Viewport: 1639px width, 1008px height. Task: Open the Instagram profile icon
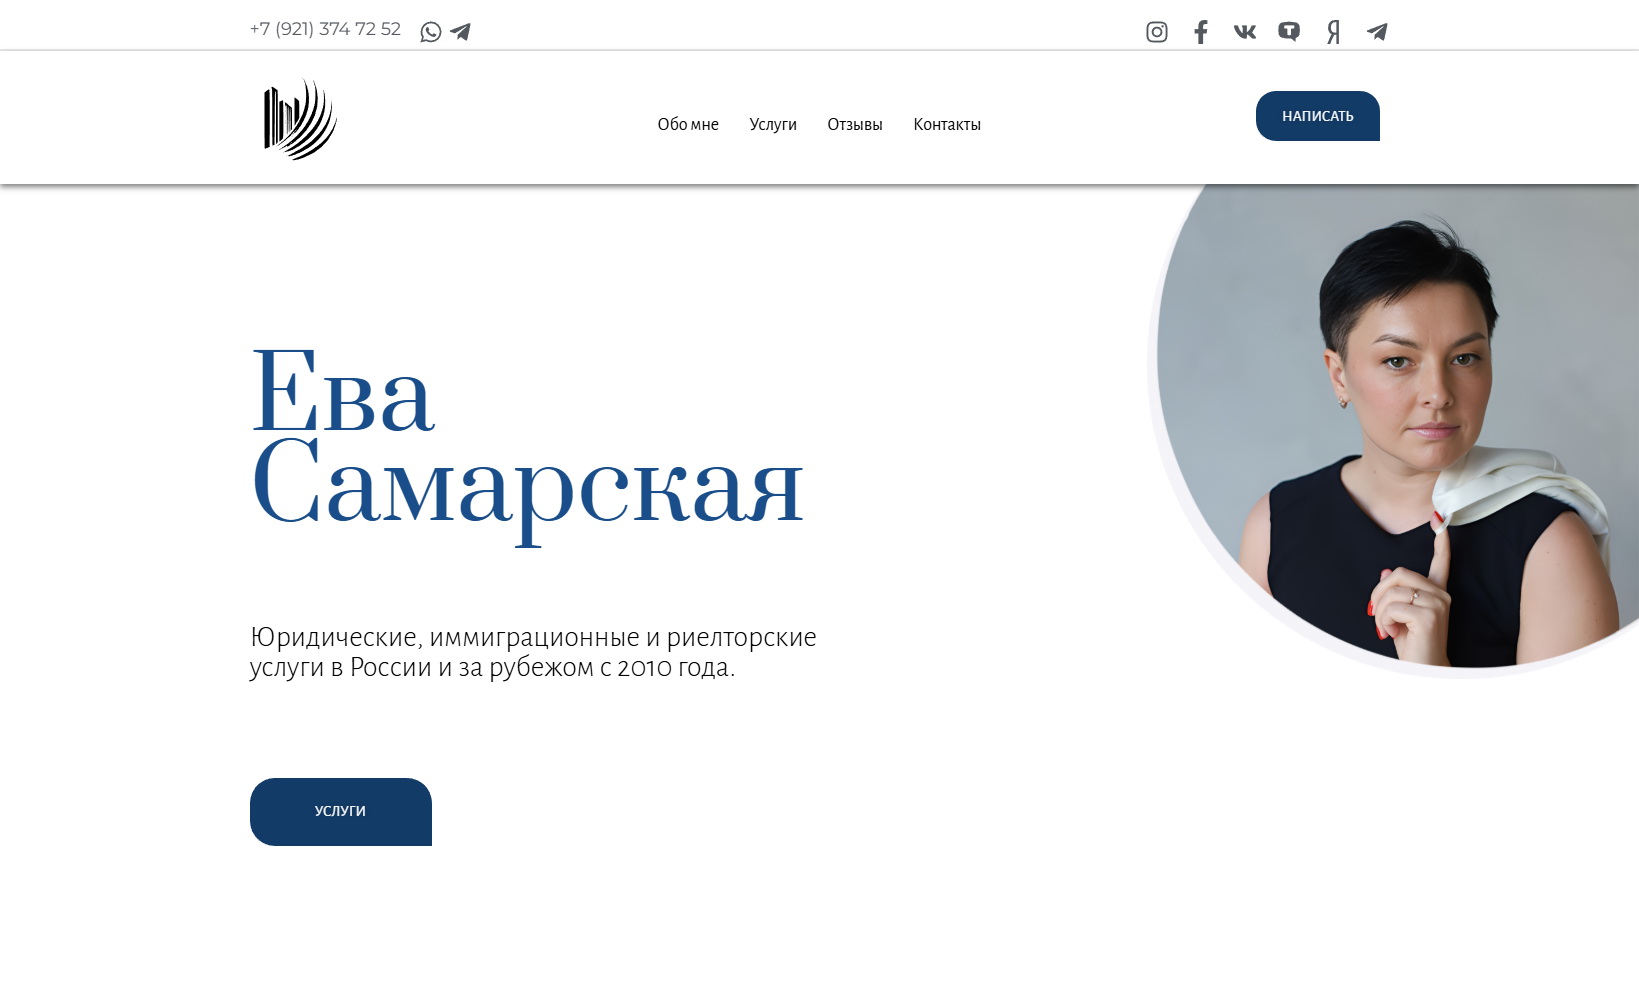[x=1156, y=32]
